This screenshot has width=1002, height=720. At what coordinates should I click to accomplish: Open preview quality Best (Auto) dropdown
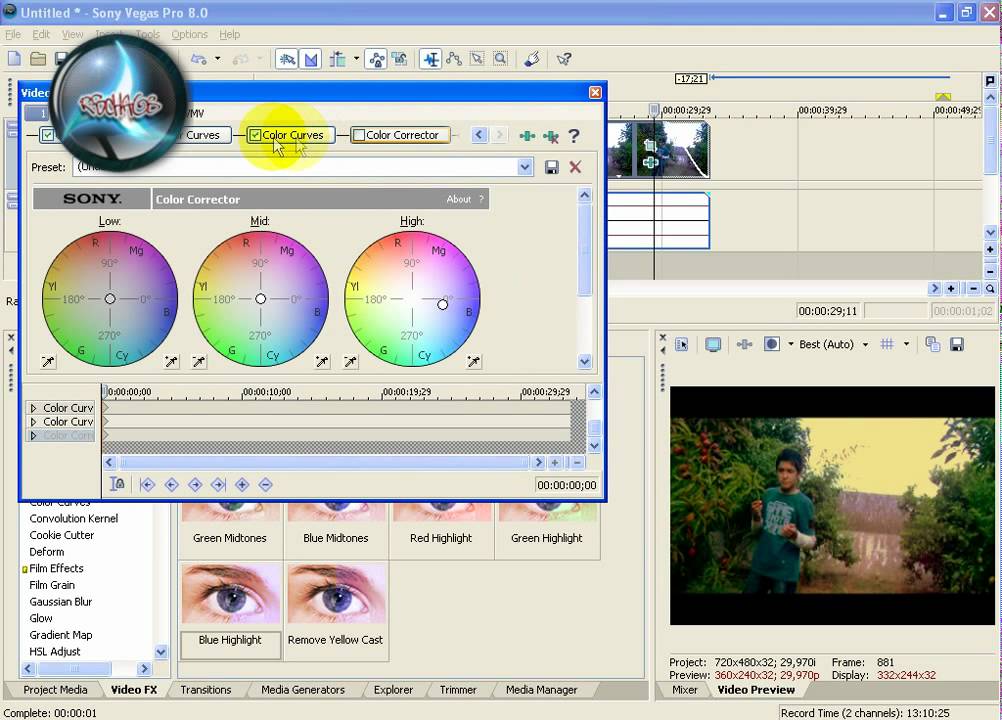[865, 345]
